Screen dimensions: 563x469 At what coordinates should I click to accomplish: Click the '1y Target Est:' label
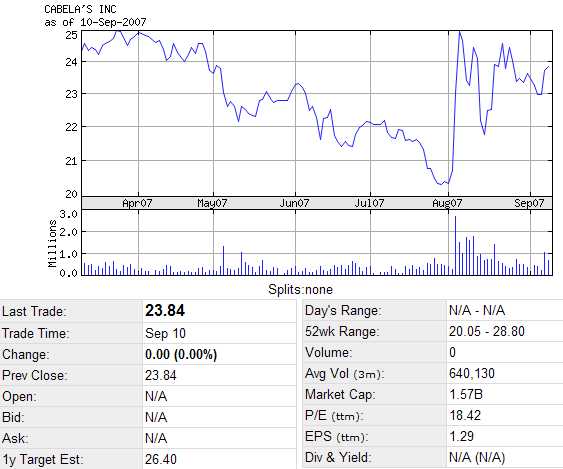pyautogui.click(x=42, y=459)
